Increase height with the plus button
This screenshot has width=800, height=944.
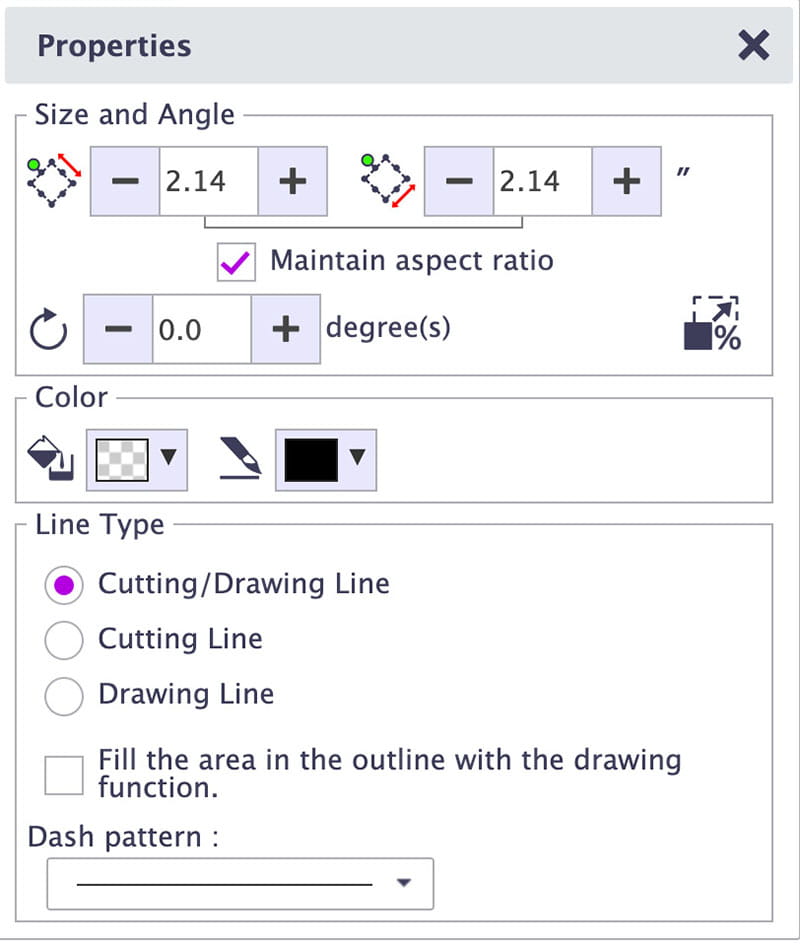(626, 181)
